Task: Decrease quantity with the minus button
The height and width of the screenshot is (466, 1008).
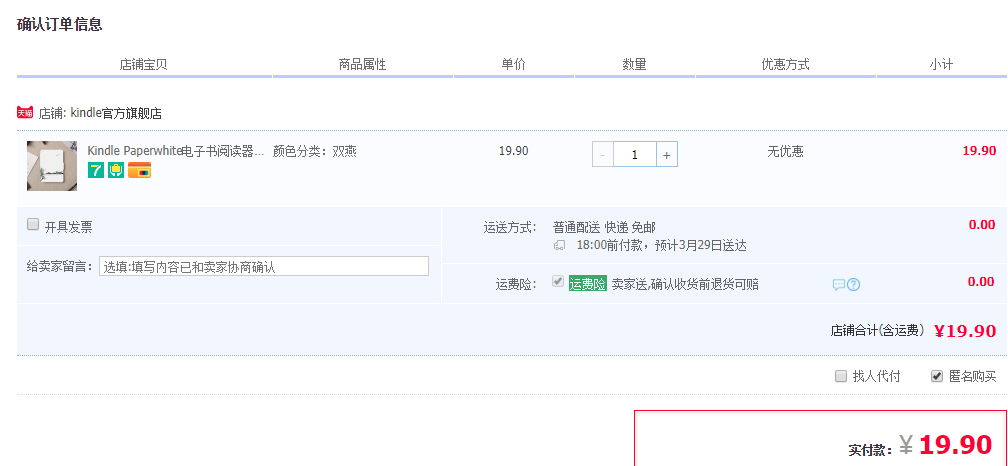Action: tap(602, 154)
